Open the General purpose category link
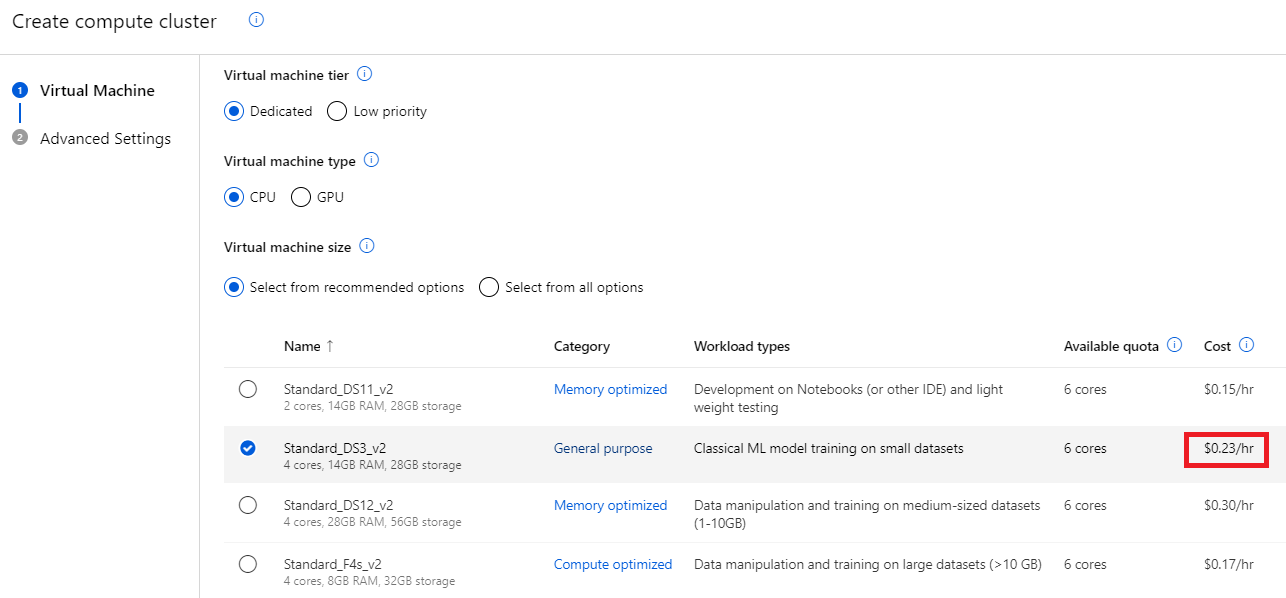Viewport: 1286px width, 598px height. point(603,448)
